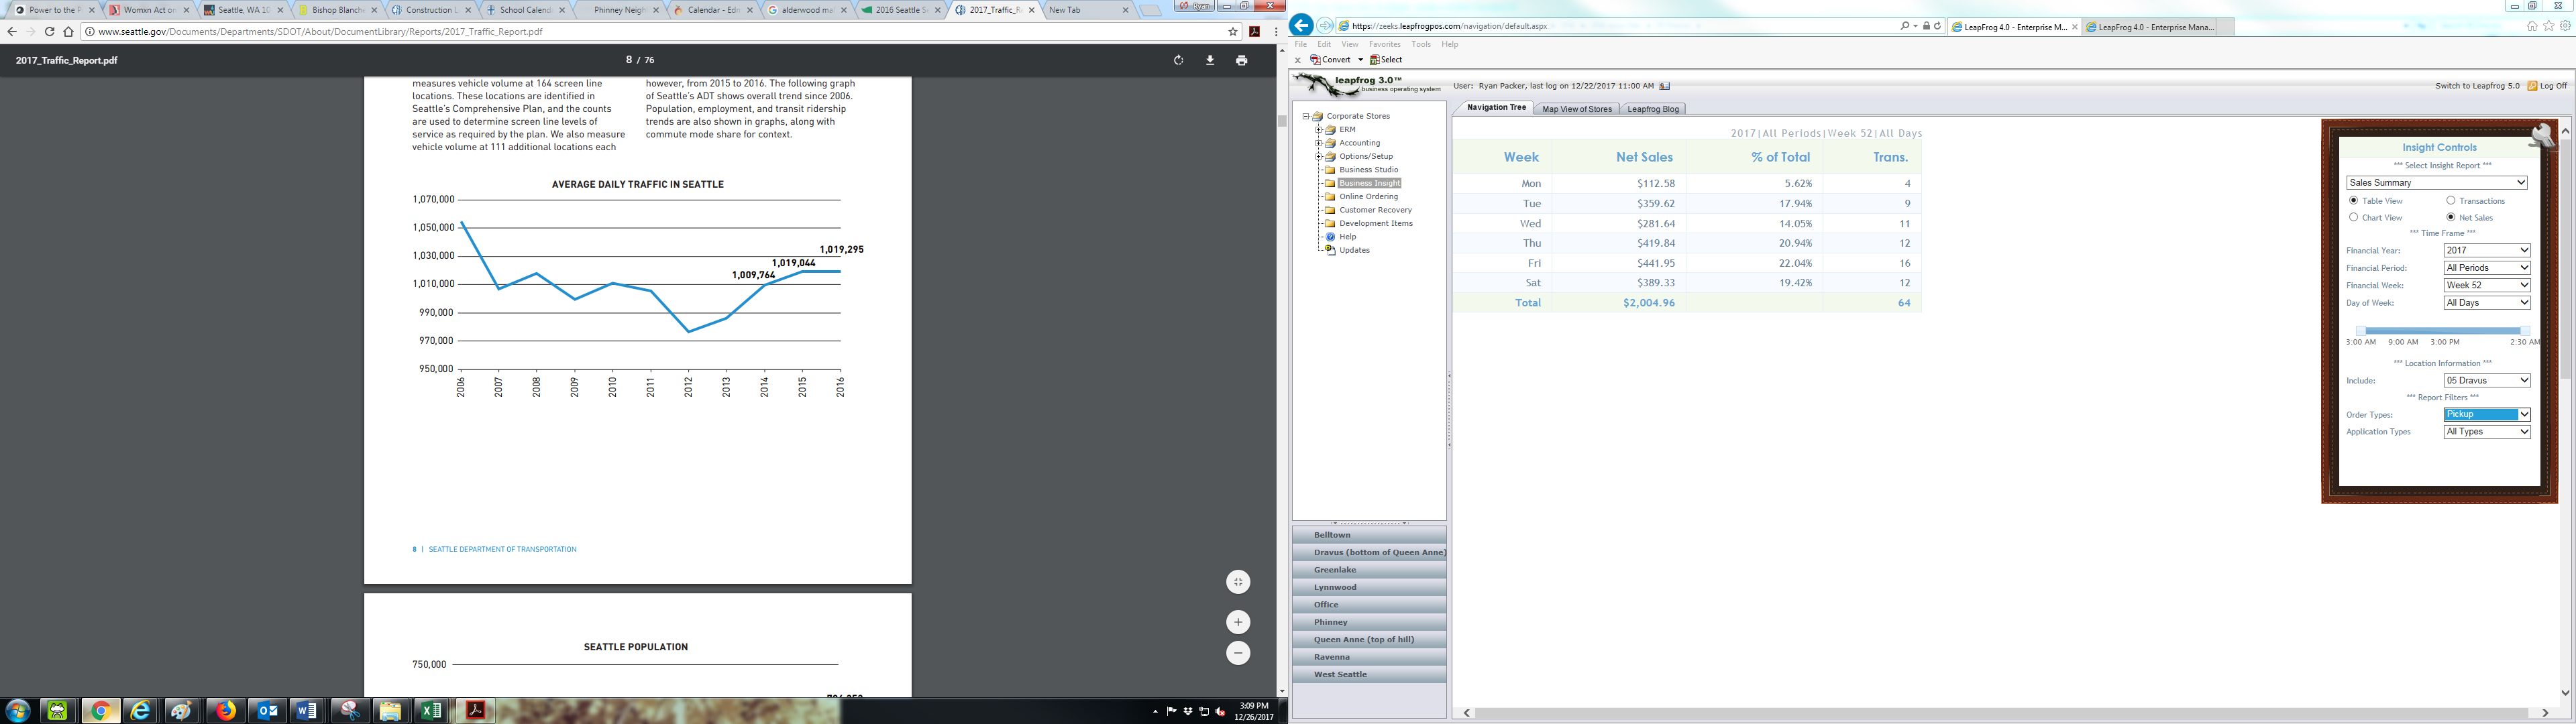Zoom in on the PDF page
This screenshot has width=2576, height=724.
click(x=1238, y=622)
